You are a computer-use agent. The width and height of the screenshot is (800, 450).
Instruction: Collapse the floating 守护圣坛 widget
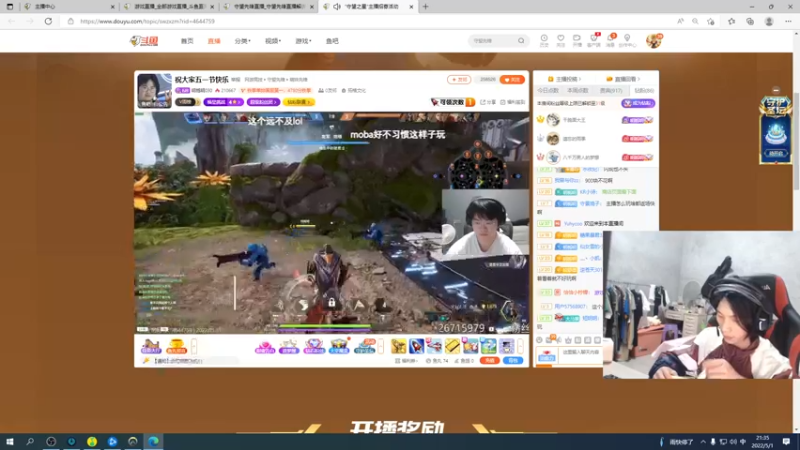tap(776, 90)
